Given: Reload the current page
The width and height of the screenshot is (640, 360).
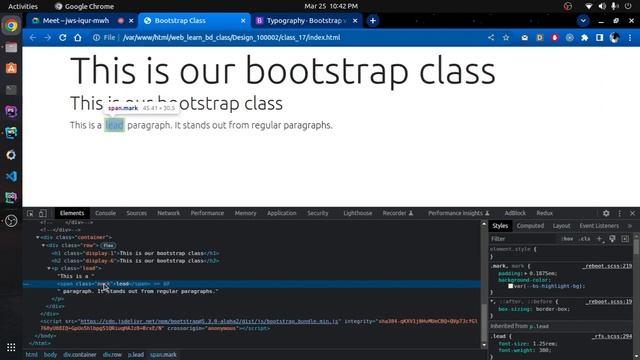Looking at the screenshot, I should tap(62, 38).
